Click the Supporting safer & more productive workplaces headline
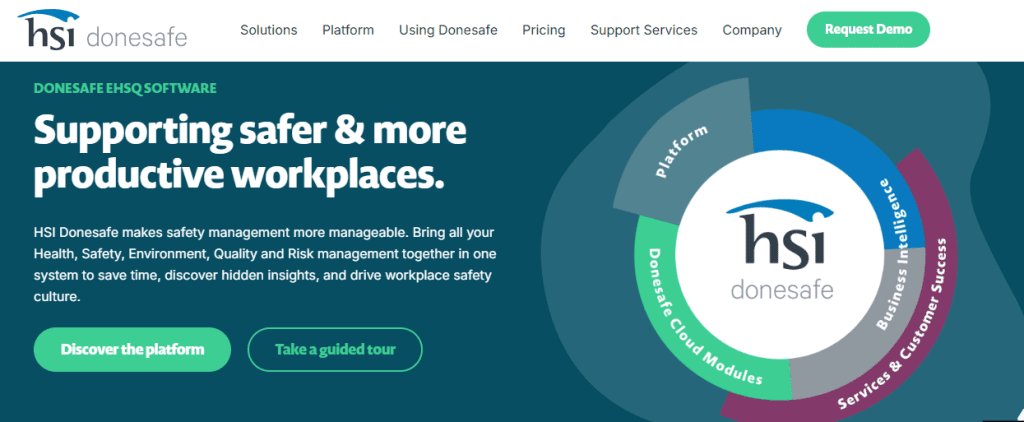 click(250, 154)
